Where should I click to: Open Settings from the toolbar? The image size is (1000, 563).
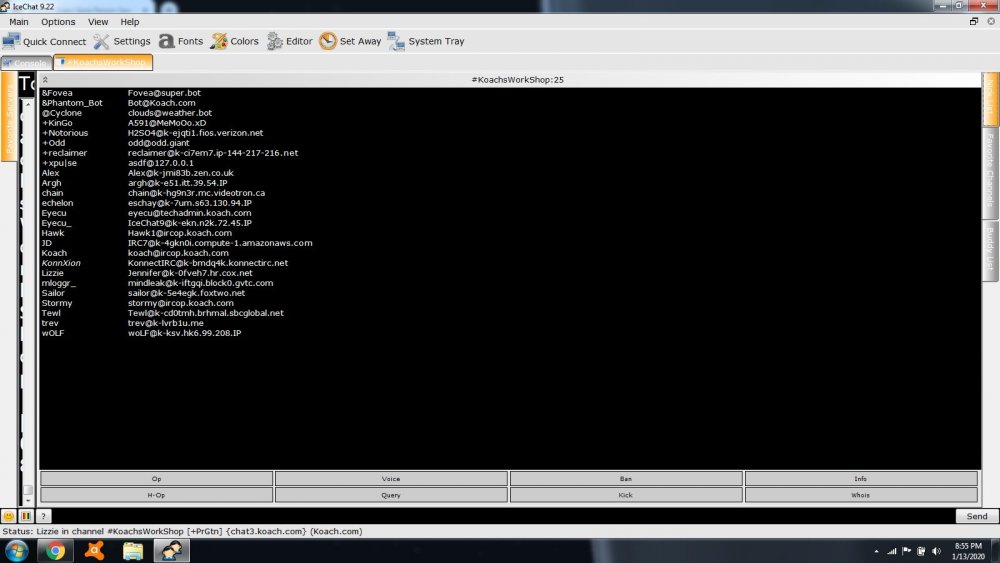pos(102,41)
